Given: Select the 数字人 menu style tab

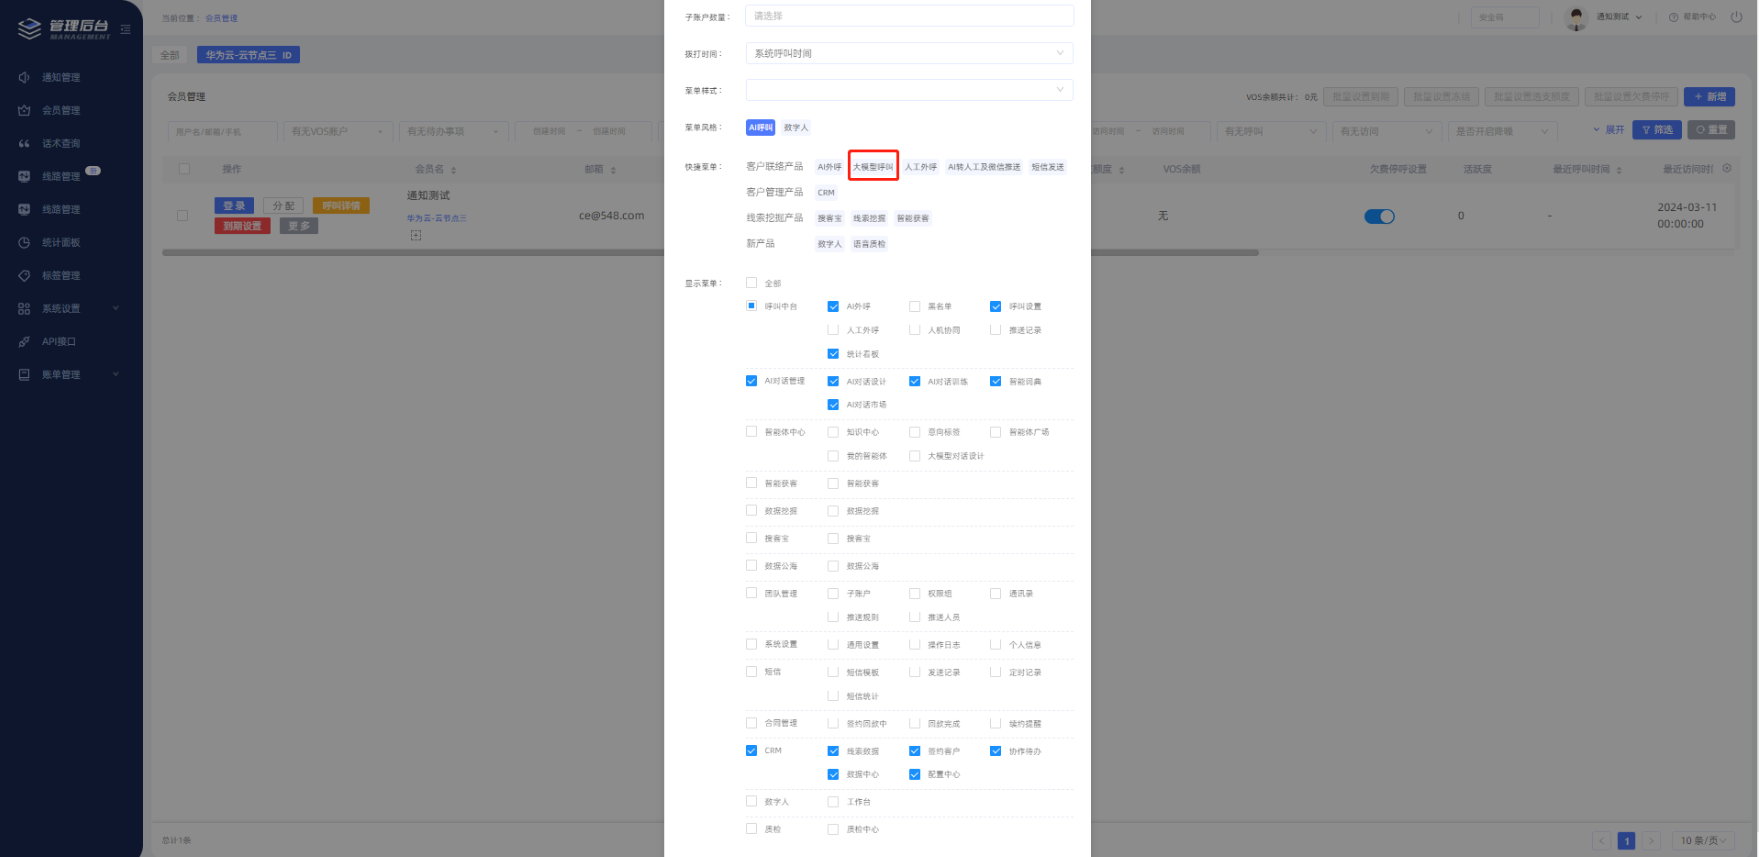Looking at the screenshot, I should (796, 128).
